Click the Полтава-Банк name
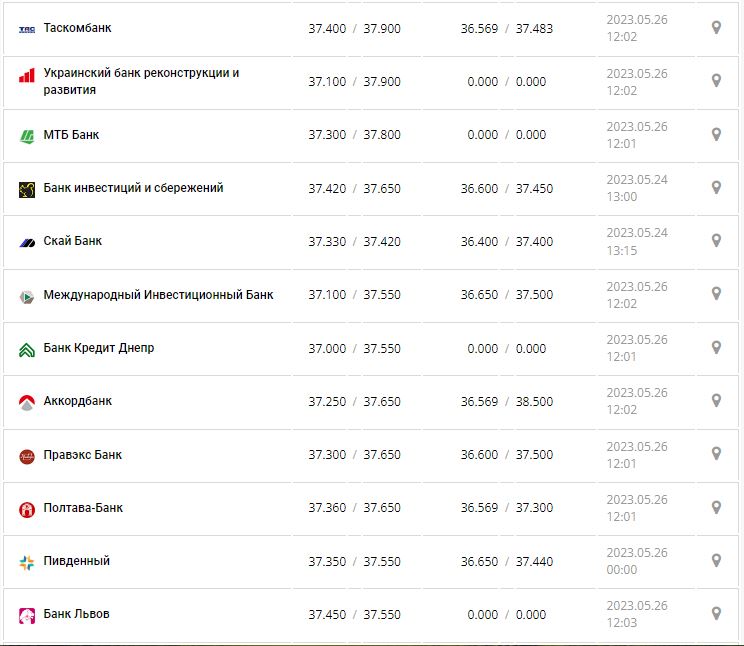 [x=84, y=508]
